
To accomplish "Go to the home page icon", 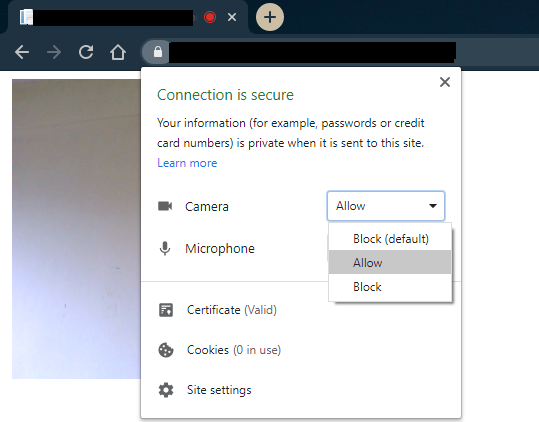I will coord(118,52).
